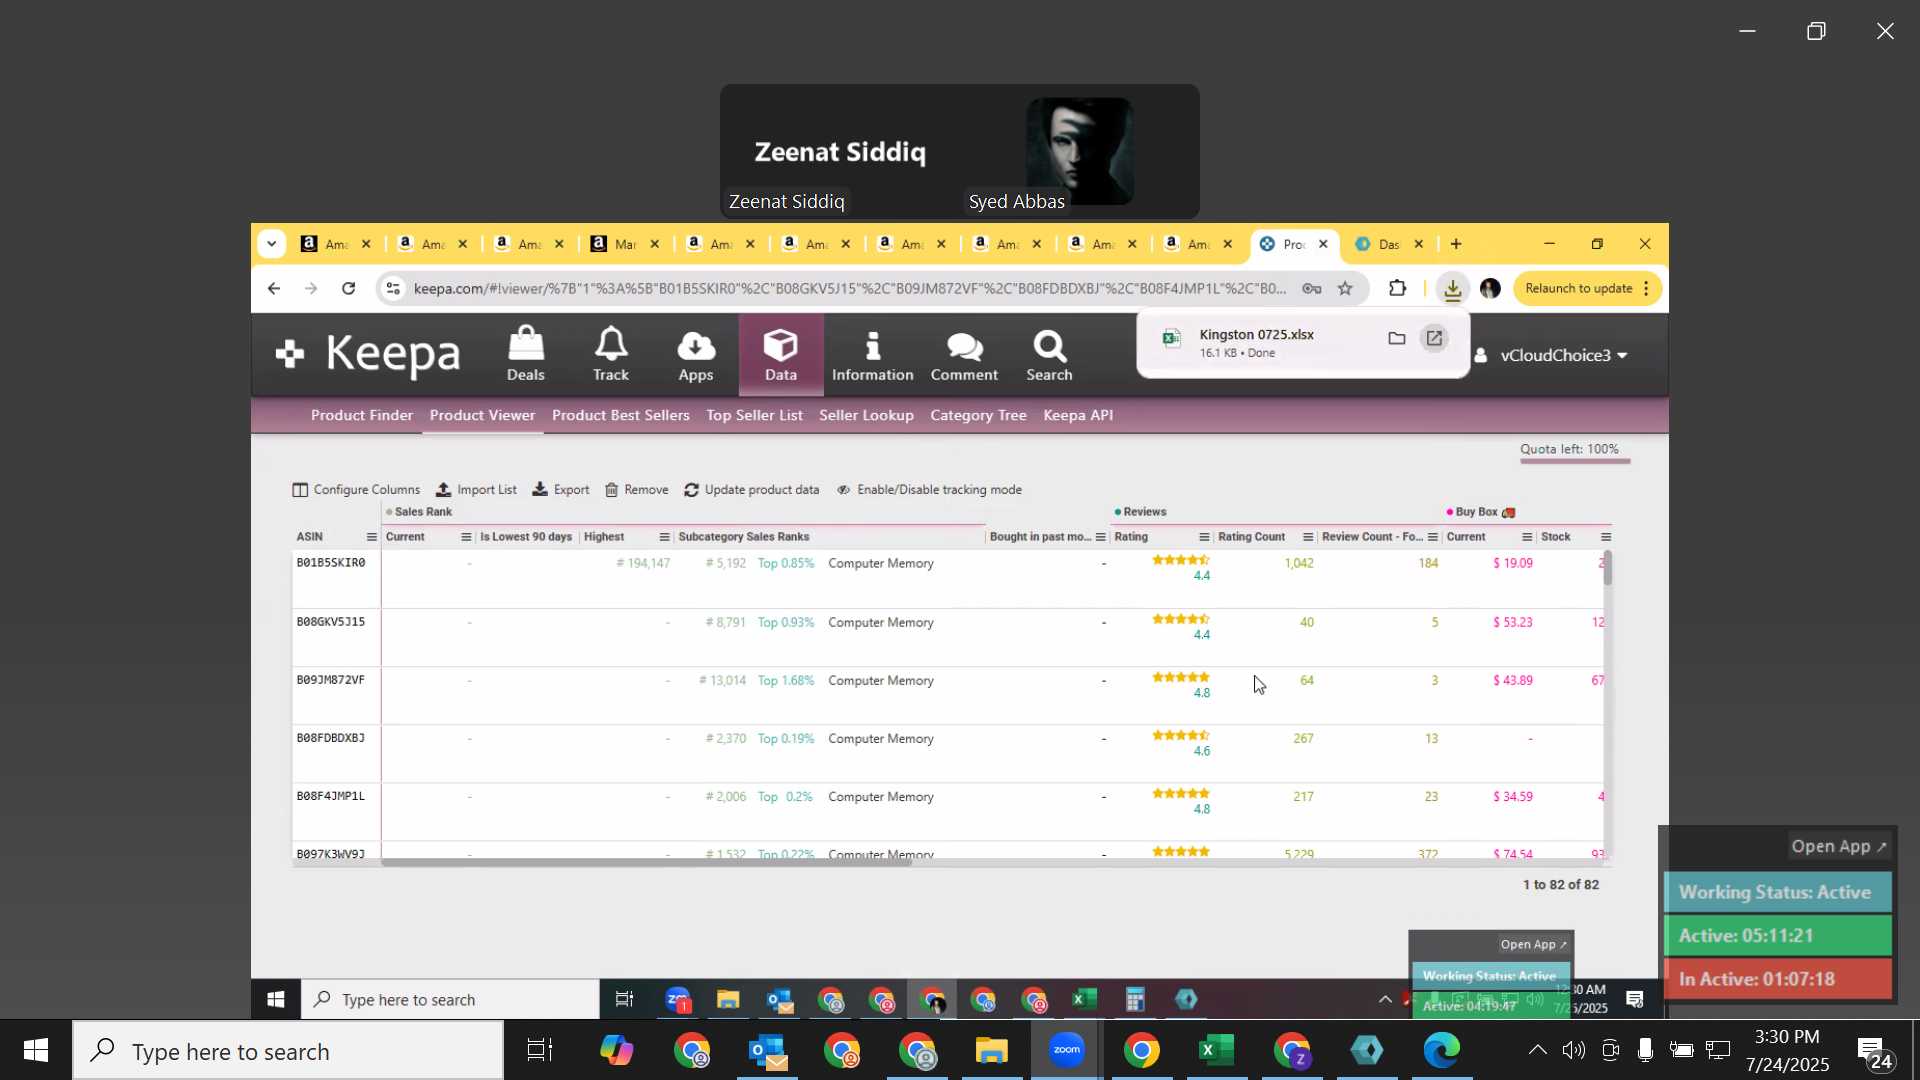Open the Keepa Deals section
Screen dimensions: 1920x1080
click(525, 354)
